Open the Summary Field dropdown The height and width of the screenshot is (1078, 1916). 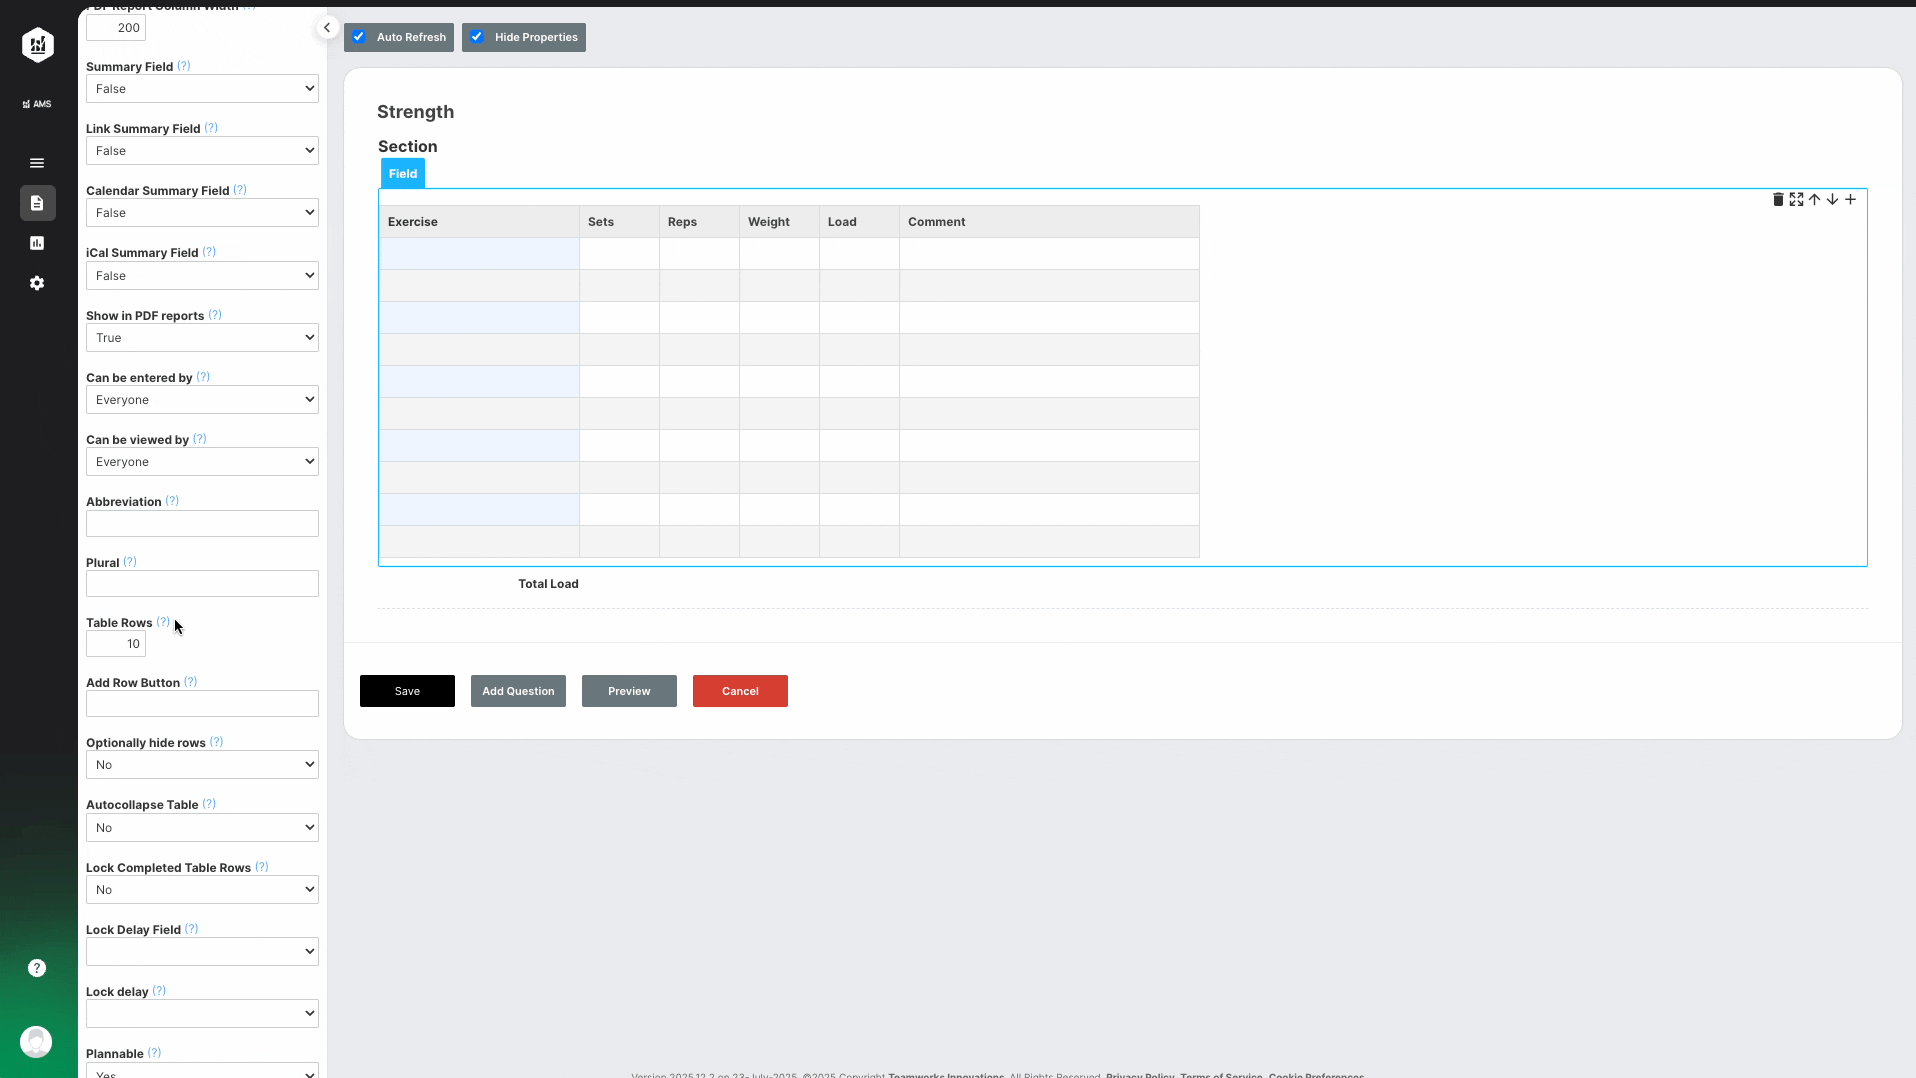[x=202, y=89]
